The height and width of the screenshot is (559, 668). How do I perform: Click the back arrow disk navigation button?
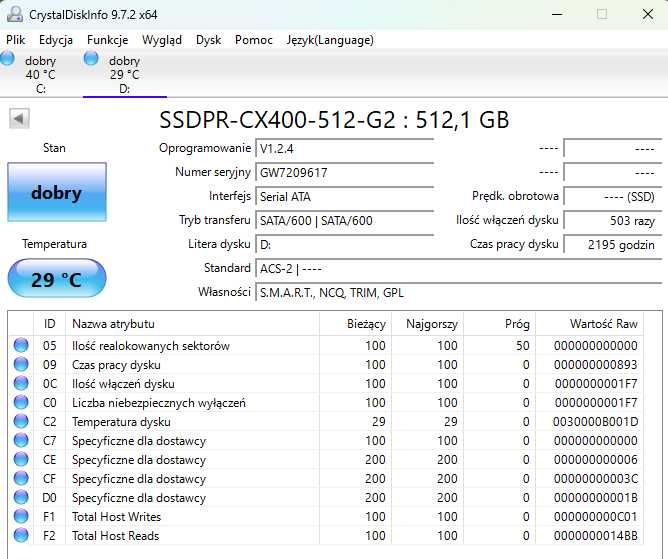point(19,118)
